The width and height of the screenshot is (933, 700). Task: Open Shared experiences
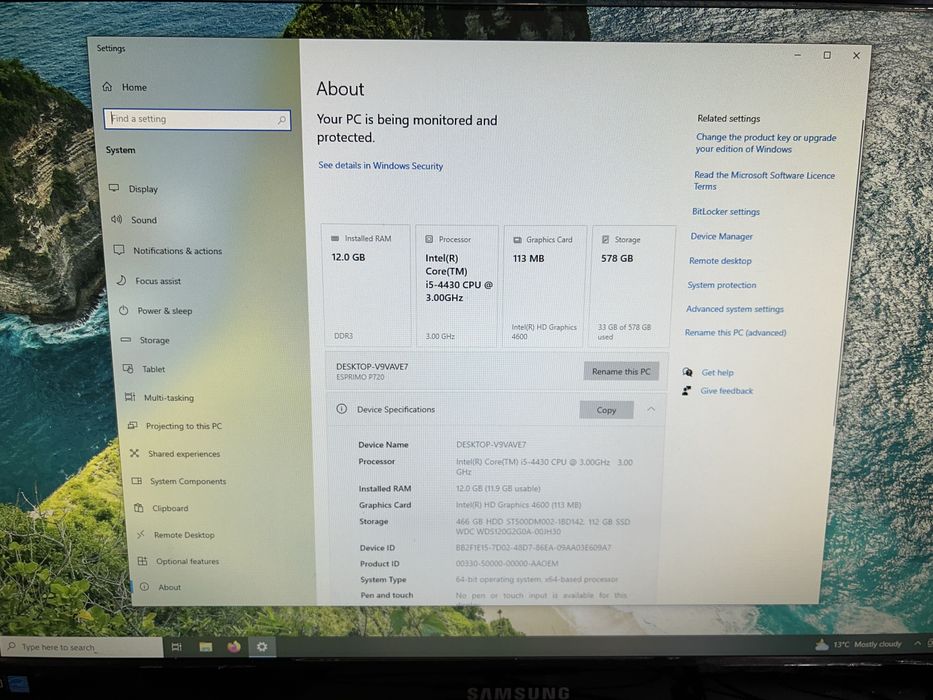tap(175, 454)
